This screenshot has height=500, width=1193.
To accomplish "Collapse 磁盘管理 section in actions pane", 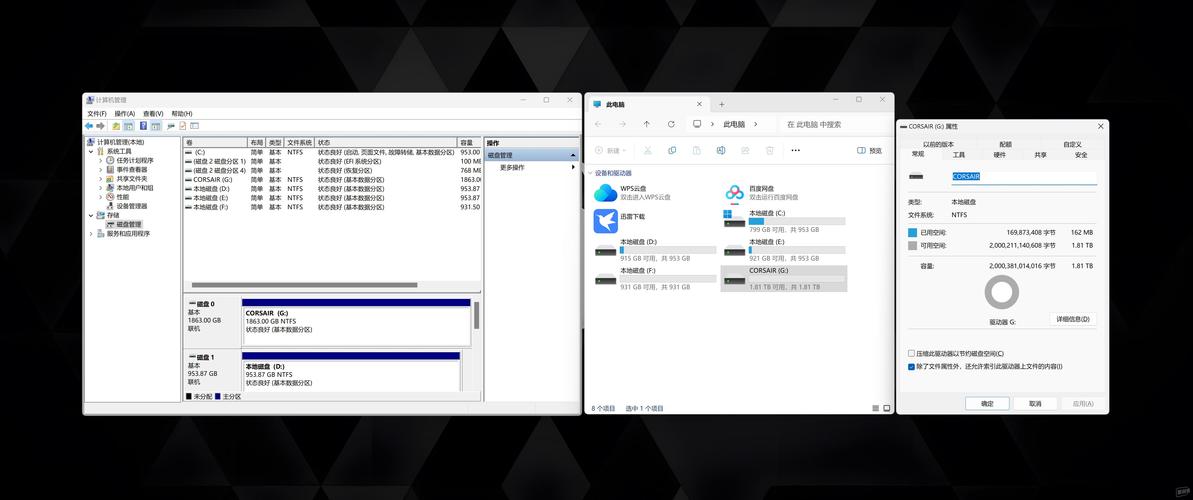I will tap(573, 155).
